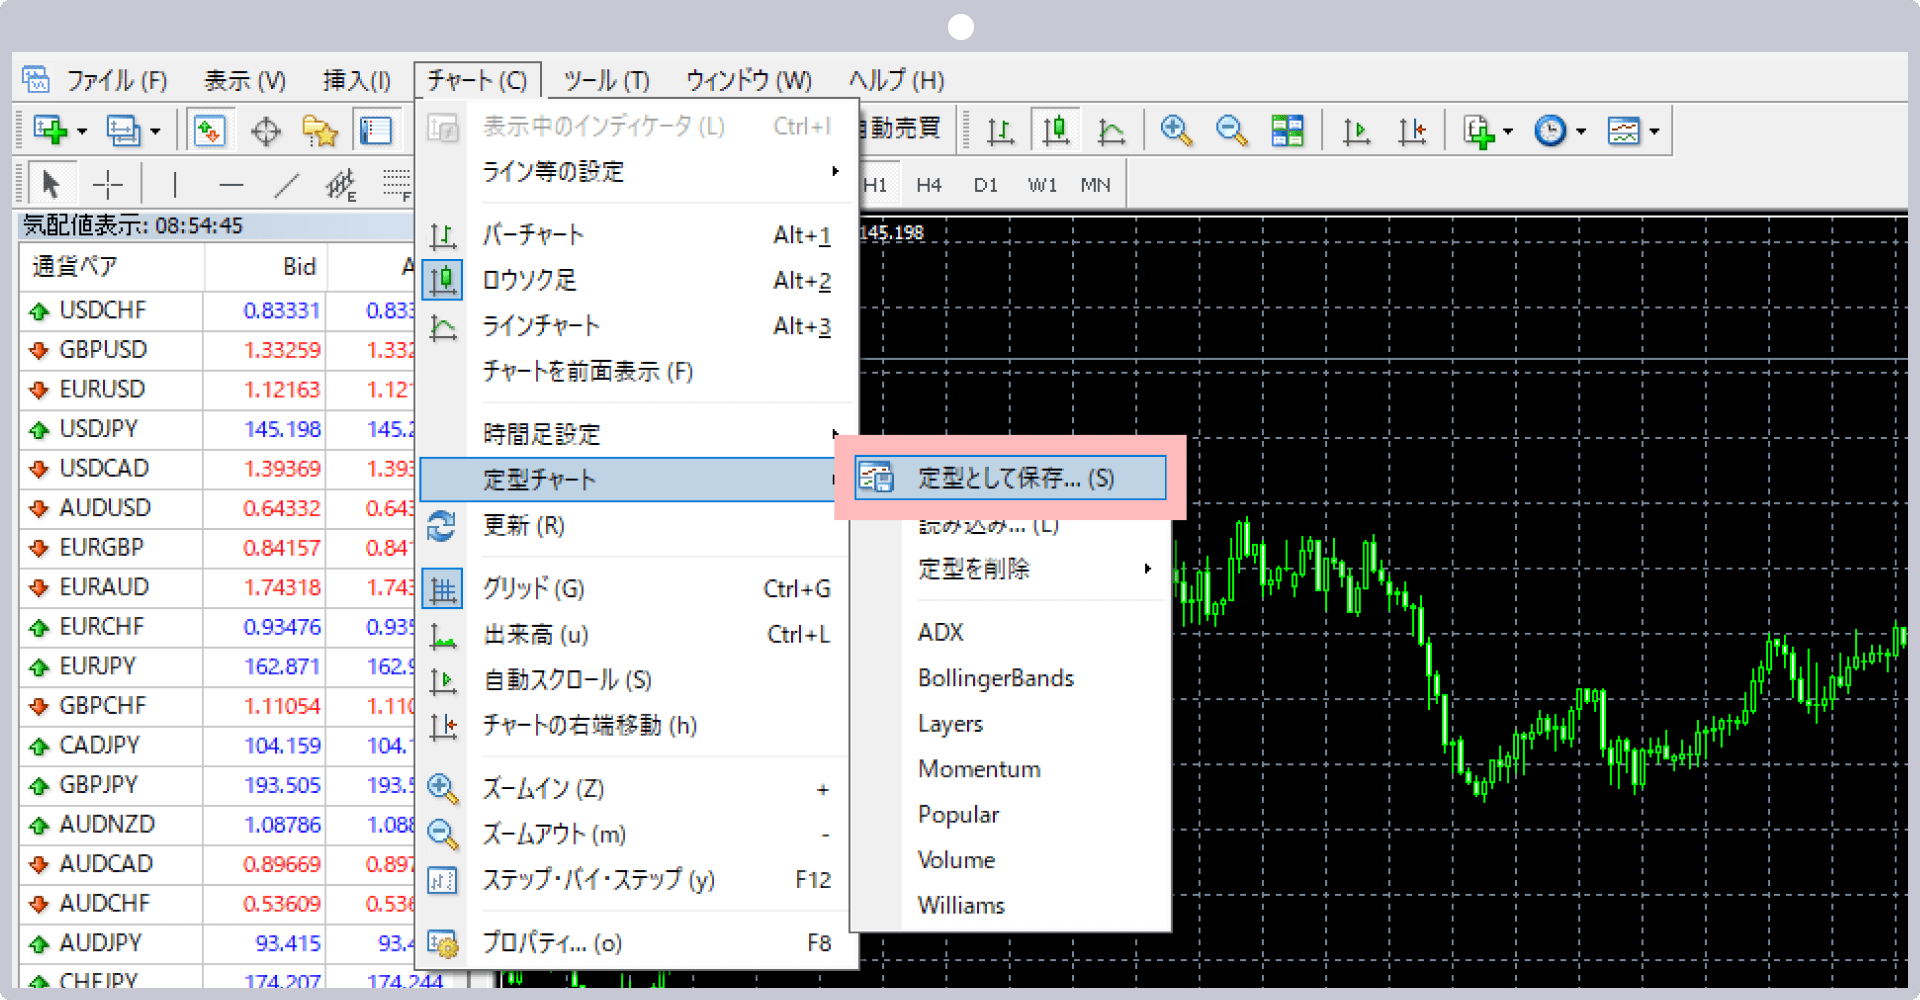Viewport: 1920px width, 1000px height.
Task: Choose the BollingerBands template
Action: coord(995,678)
